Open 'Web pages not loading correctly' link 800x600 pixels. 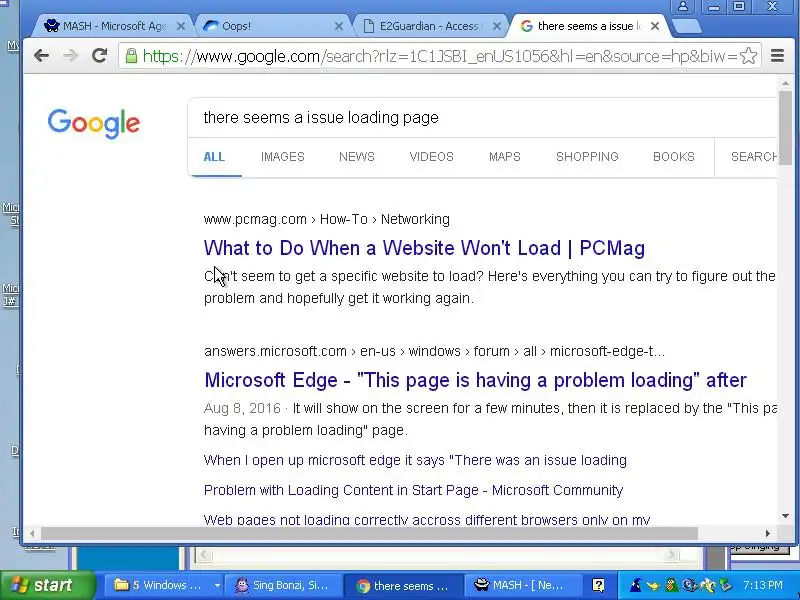tap(427, 520)
